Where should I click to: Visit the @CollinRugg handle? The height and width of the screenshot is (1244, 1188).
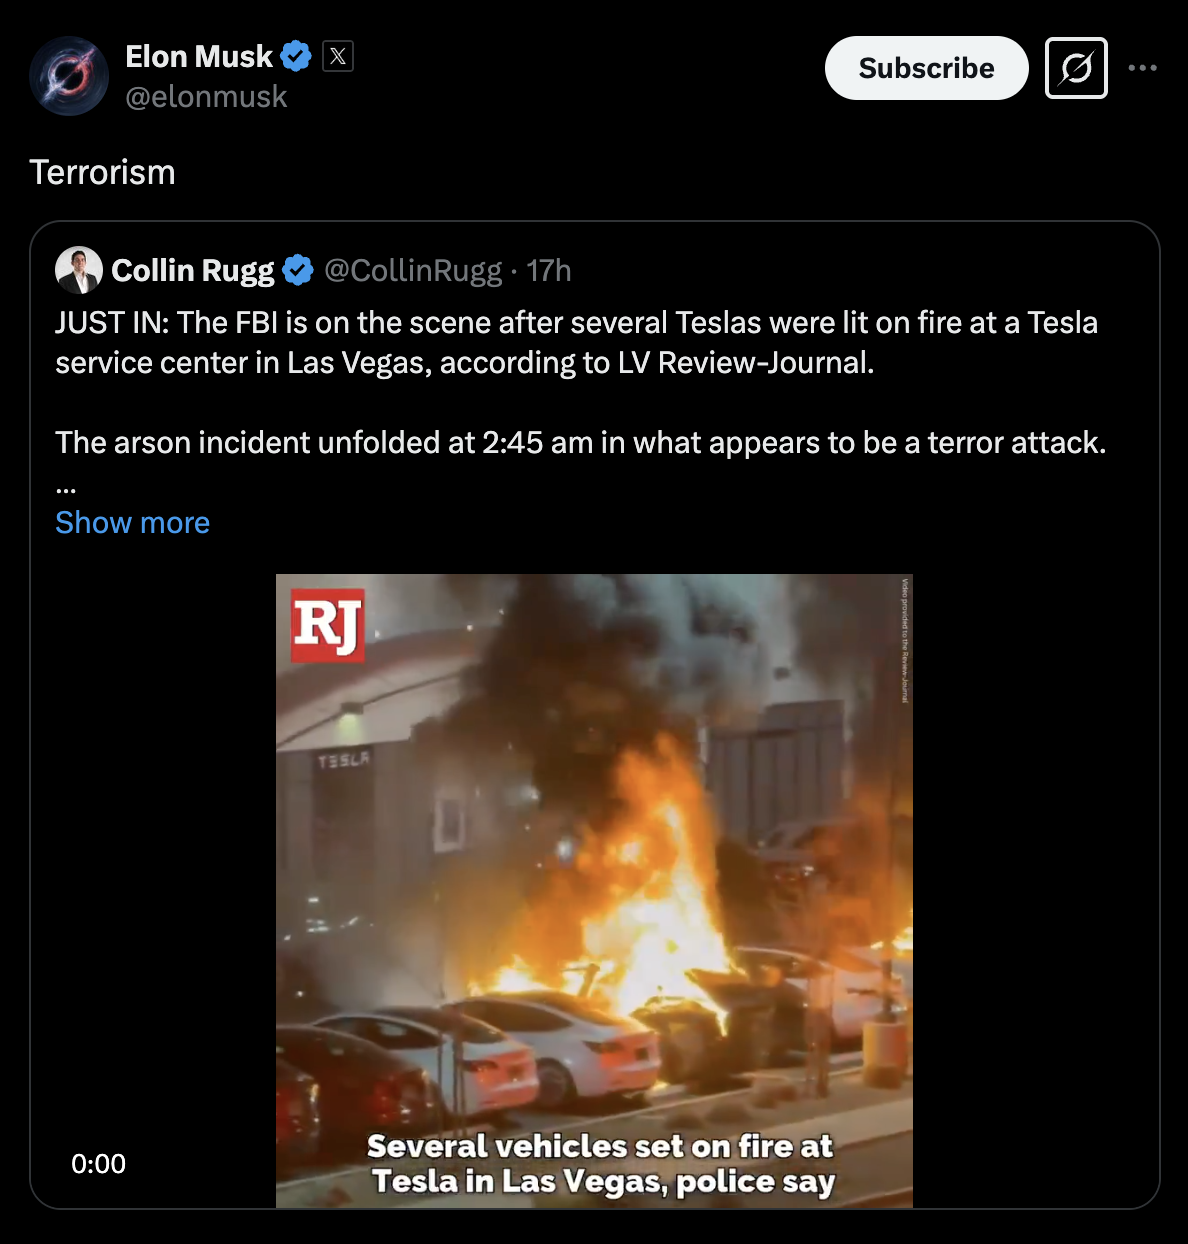click(413, 270)
